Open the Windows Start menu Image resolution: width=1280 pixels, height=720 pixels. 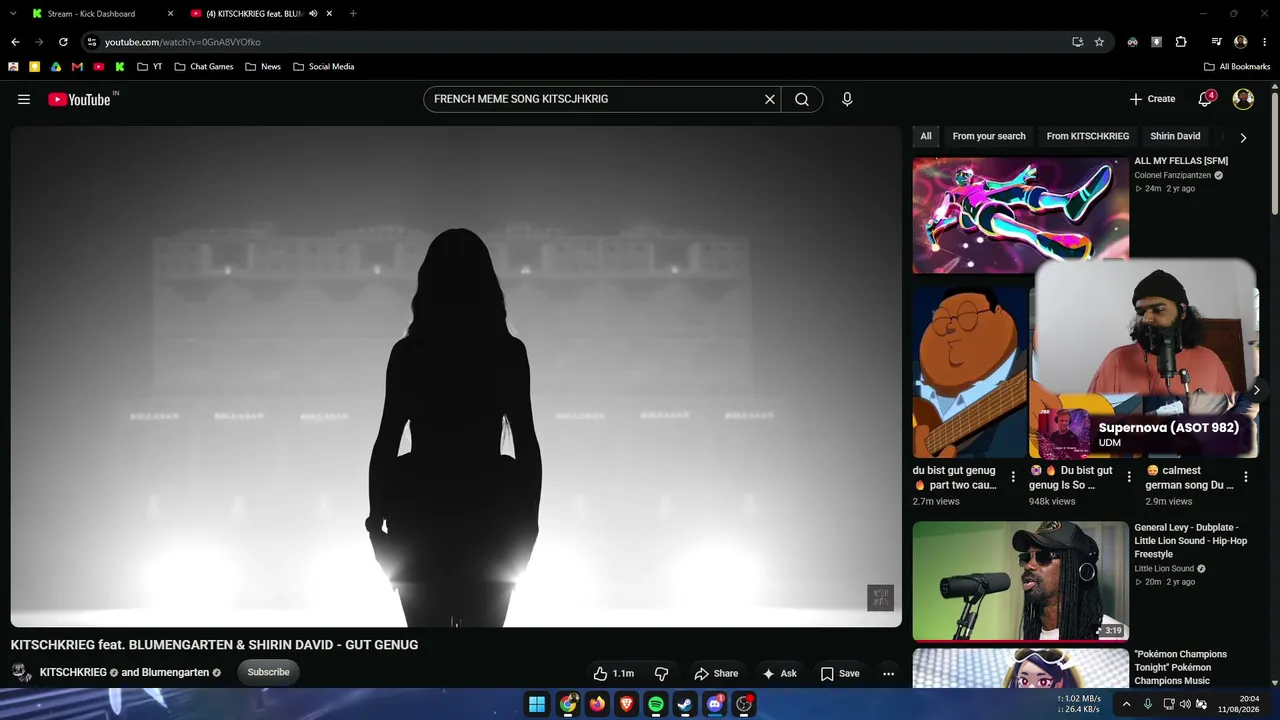(x=537, y=704)
